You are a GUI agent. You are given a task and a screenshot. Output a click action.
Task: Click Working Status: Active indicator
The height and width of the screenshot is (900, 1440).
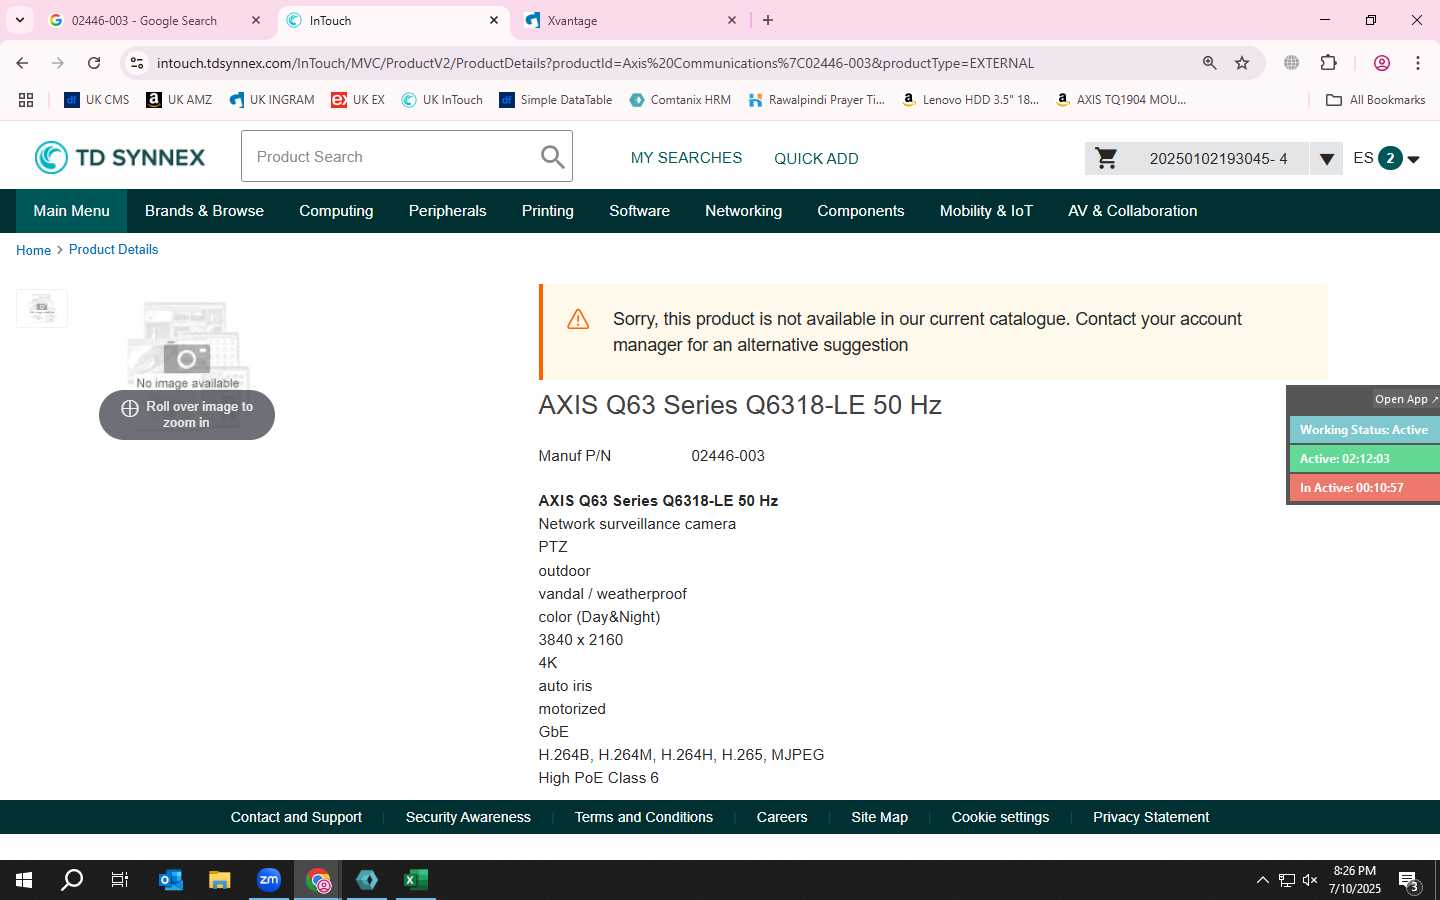[x=1364, y=430]
